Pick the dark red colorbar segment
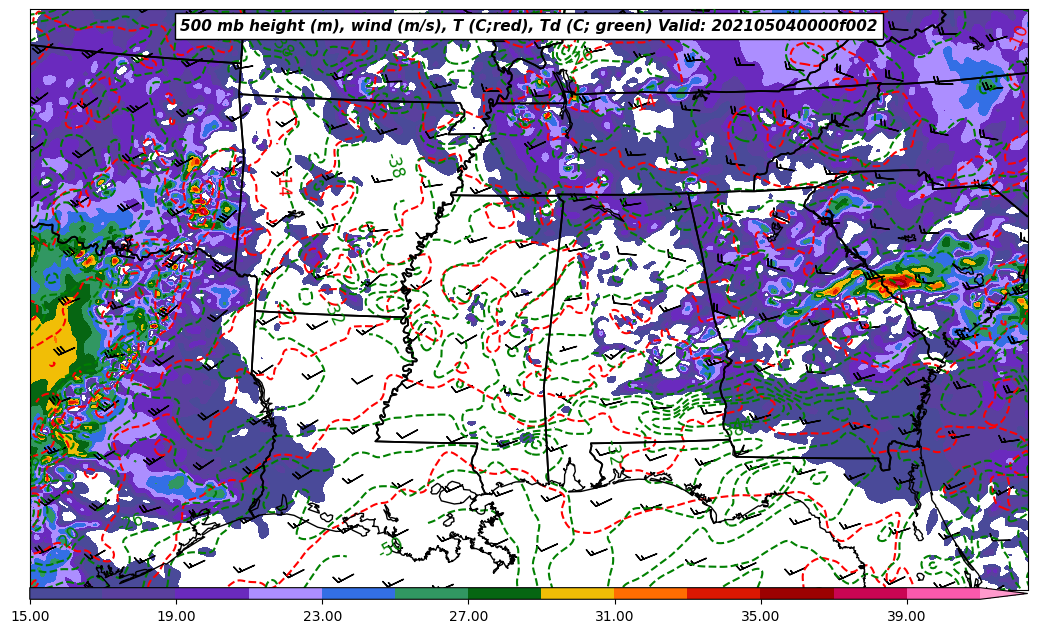The height and width of the screenshot is (633, 1037). [x=796, y=593]
